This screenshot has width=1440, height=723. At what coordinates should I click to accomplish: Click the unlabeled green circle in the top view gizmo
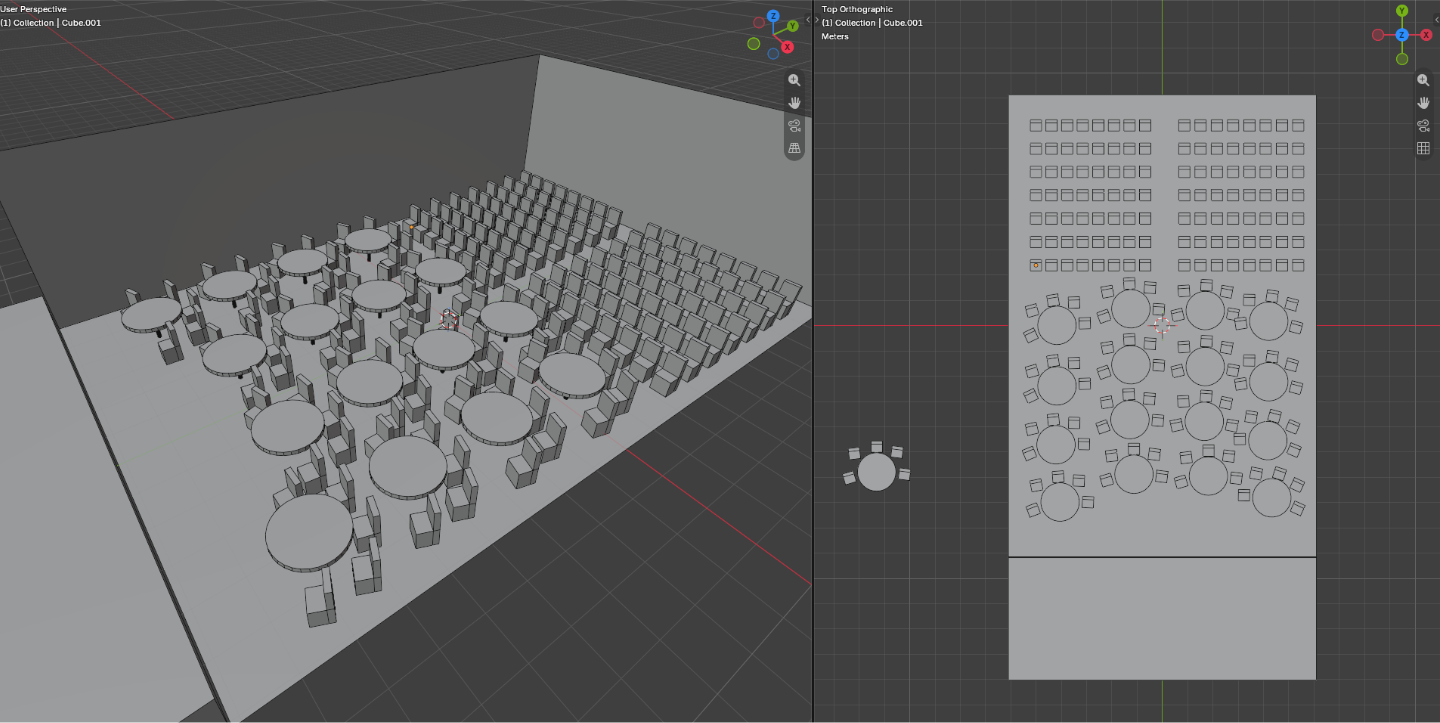pyautogui.click(x=1402, y=59)
